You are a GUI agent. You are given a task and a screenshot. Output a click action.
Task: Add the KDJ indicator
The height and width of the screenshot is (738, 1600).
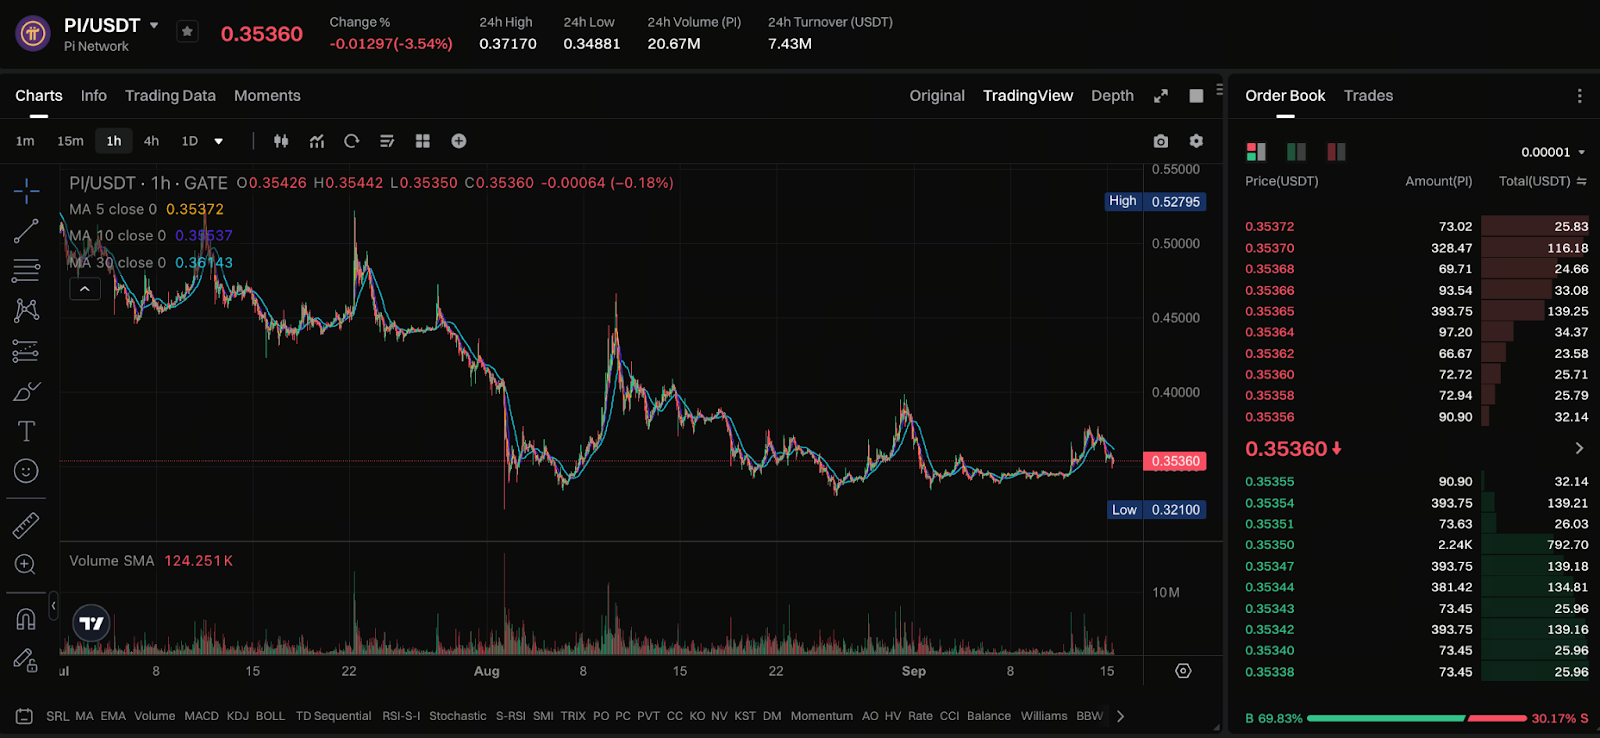pyautogui.click(x=237, y=716)
